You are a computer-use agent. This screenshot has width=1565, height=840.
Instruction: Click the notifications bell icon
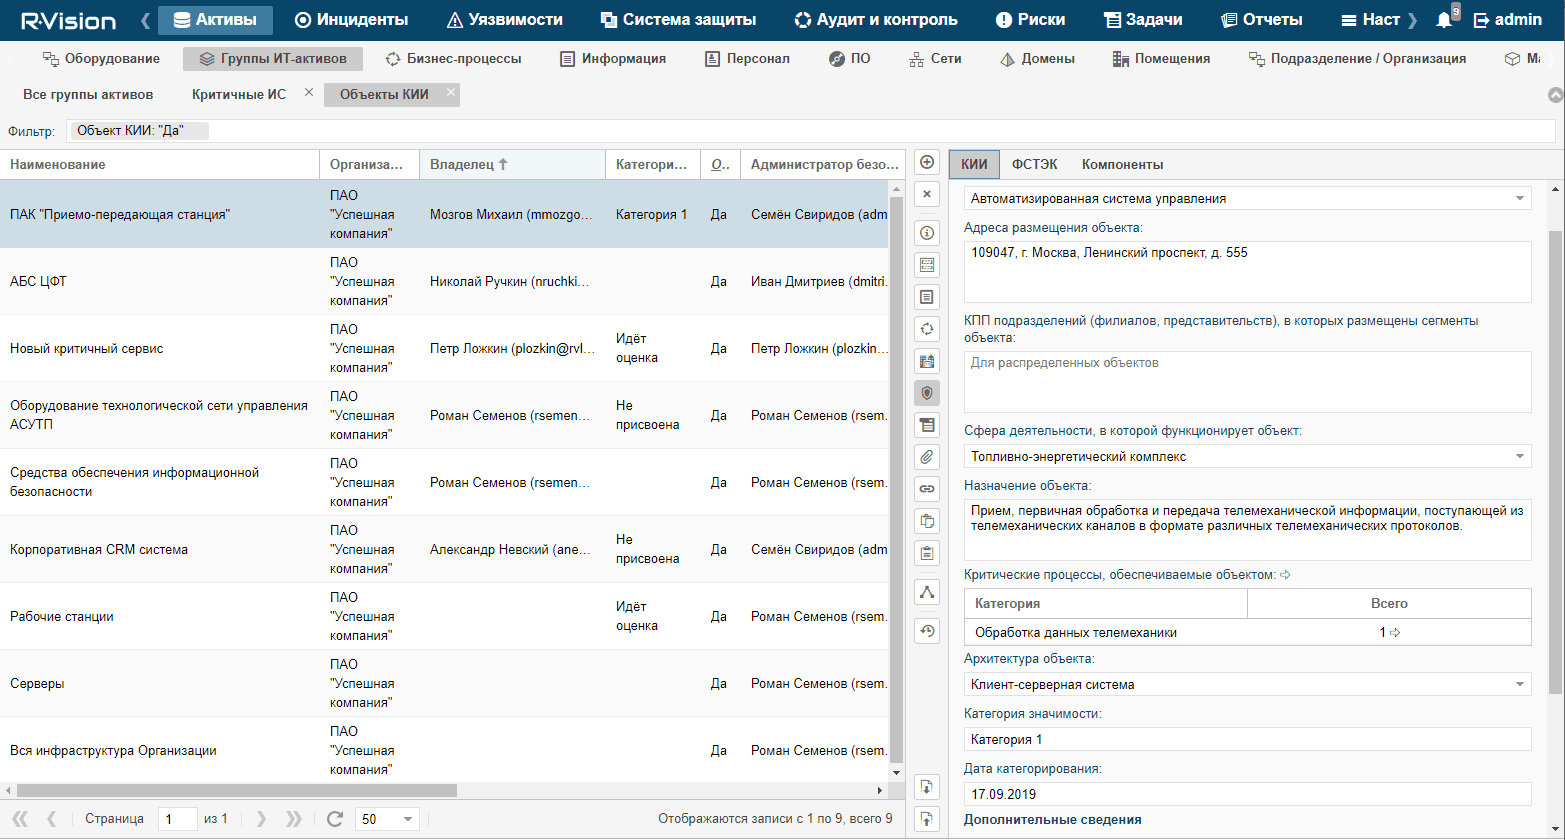1444,20
